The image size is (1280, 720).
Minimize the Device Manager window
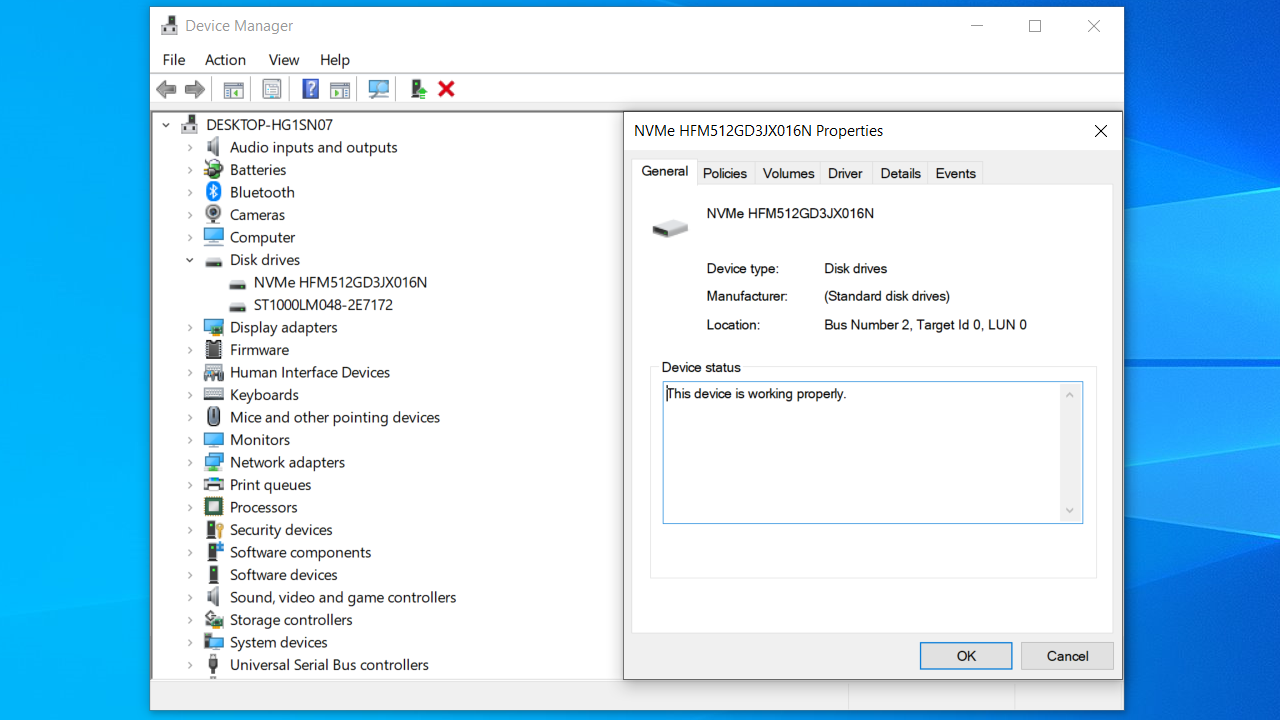[x=976, y=26]
